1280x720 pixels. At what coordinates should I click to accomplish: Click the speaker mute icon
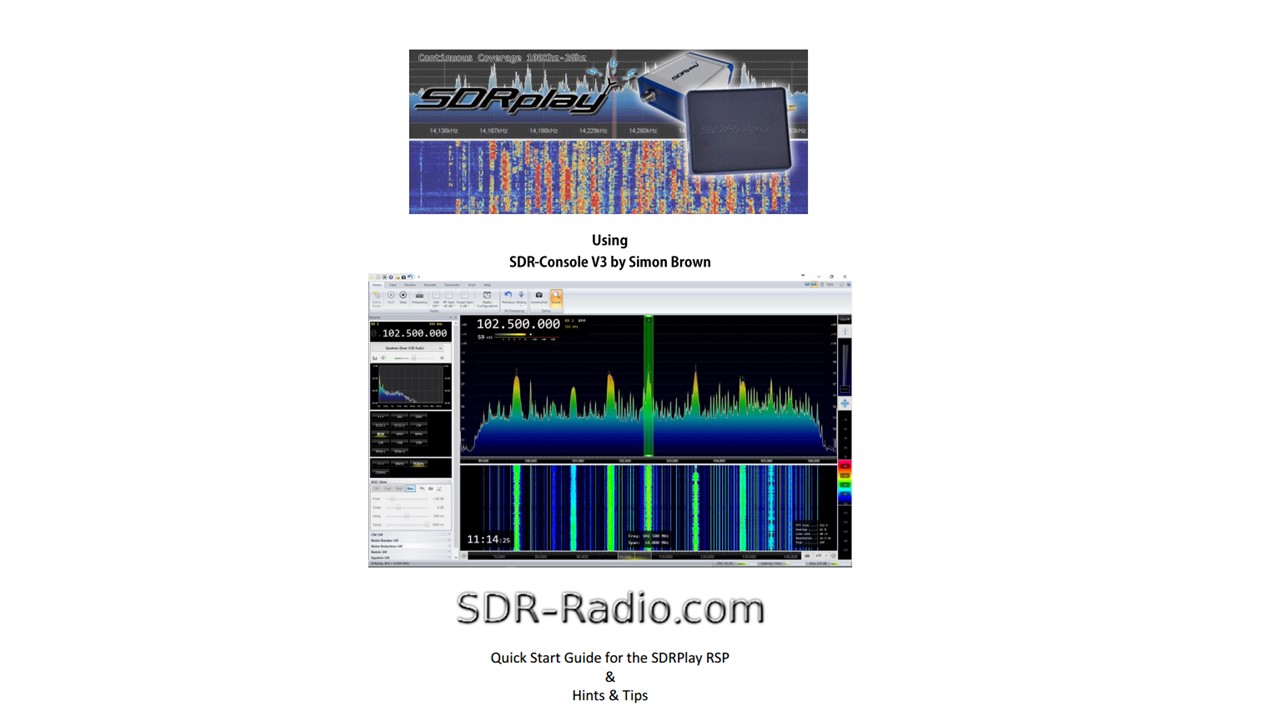point(383,357)
